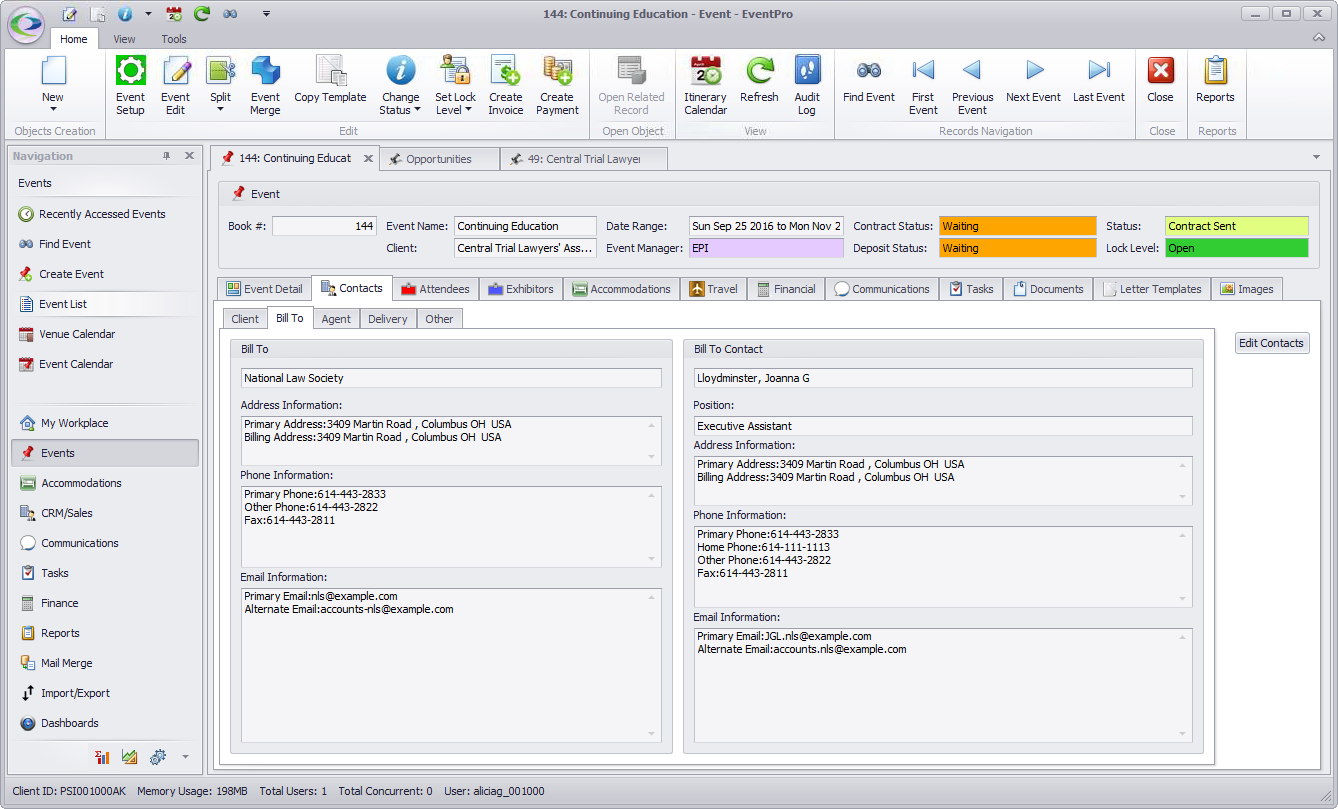Open Event Calendar in navigation pane
The image size is (1338, 809).
pyautogui.click(x=76, y=364)
